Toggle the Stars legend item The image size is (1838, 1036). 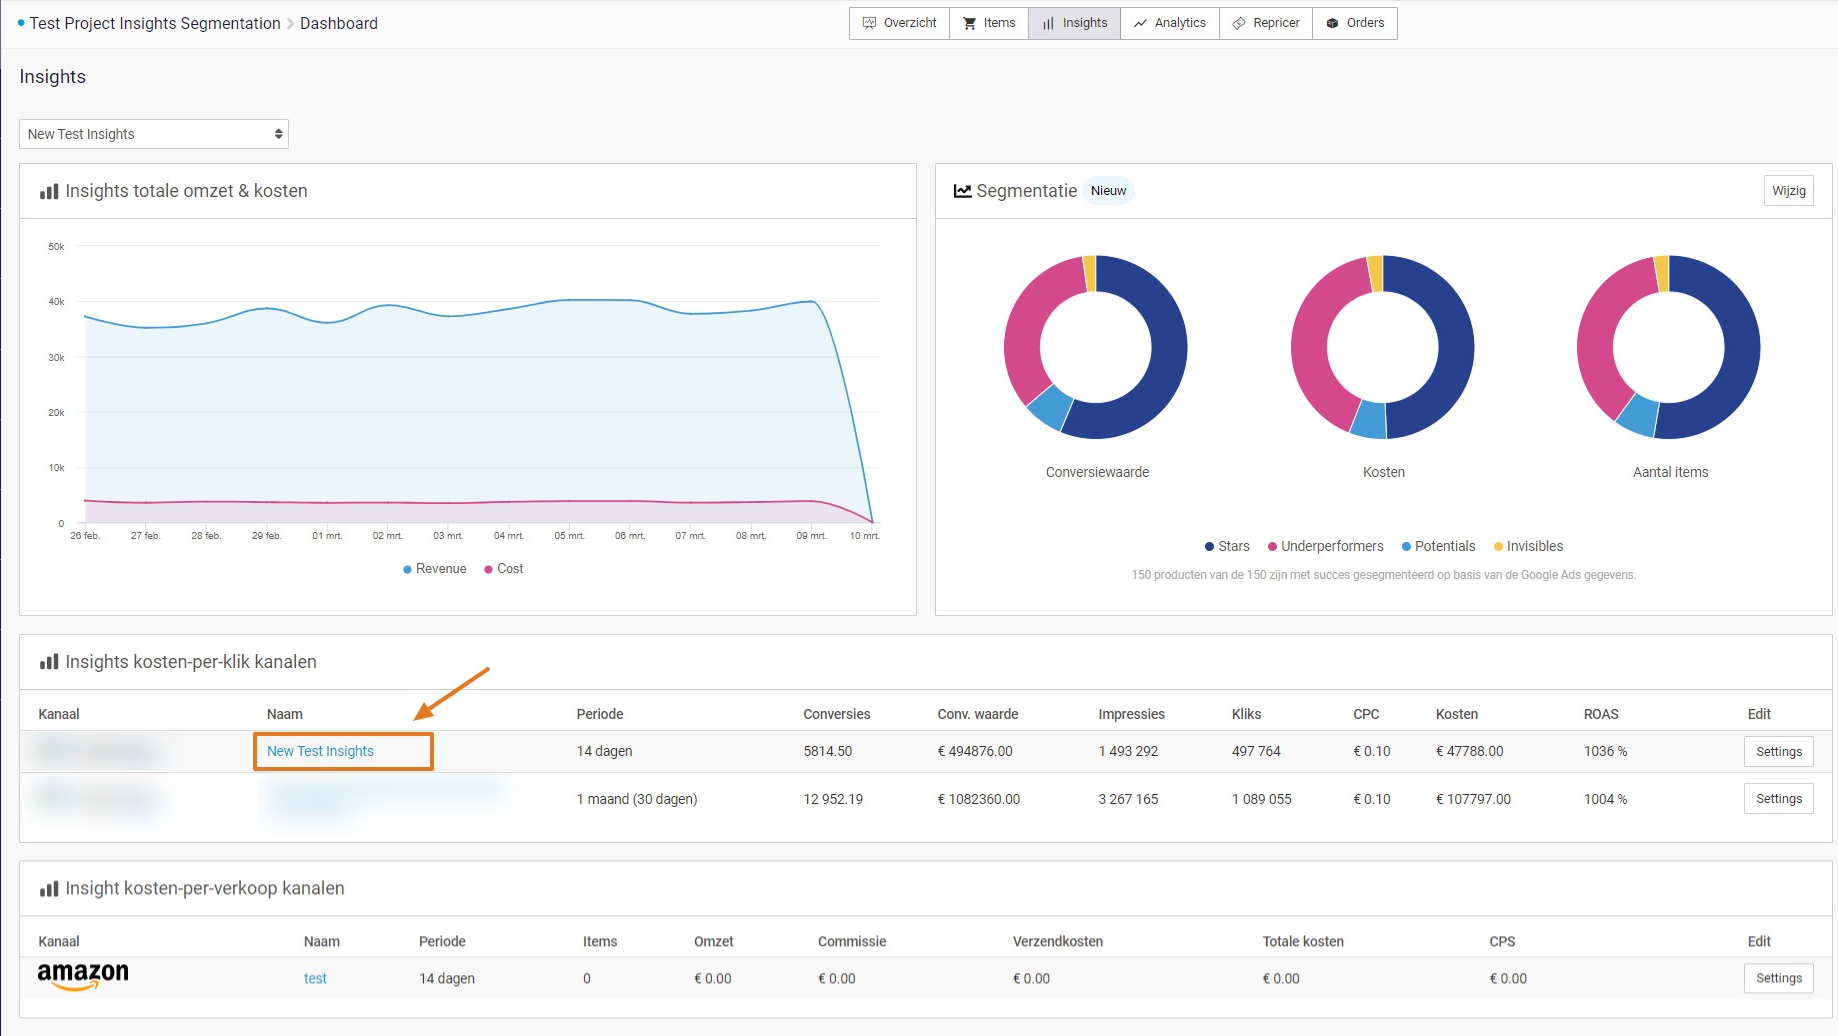[1227, 546]
